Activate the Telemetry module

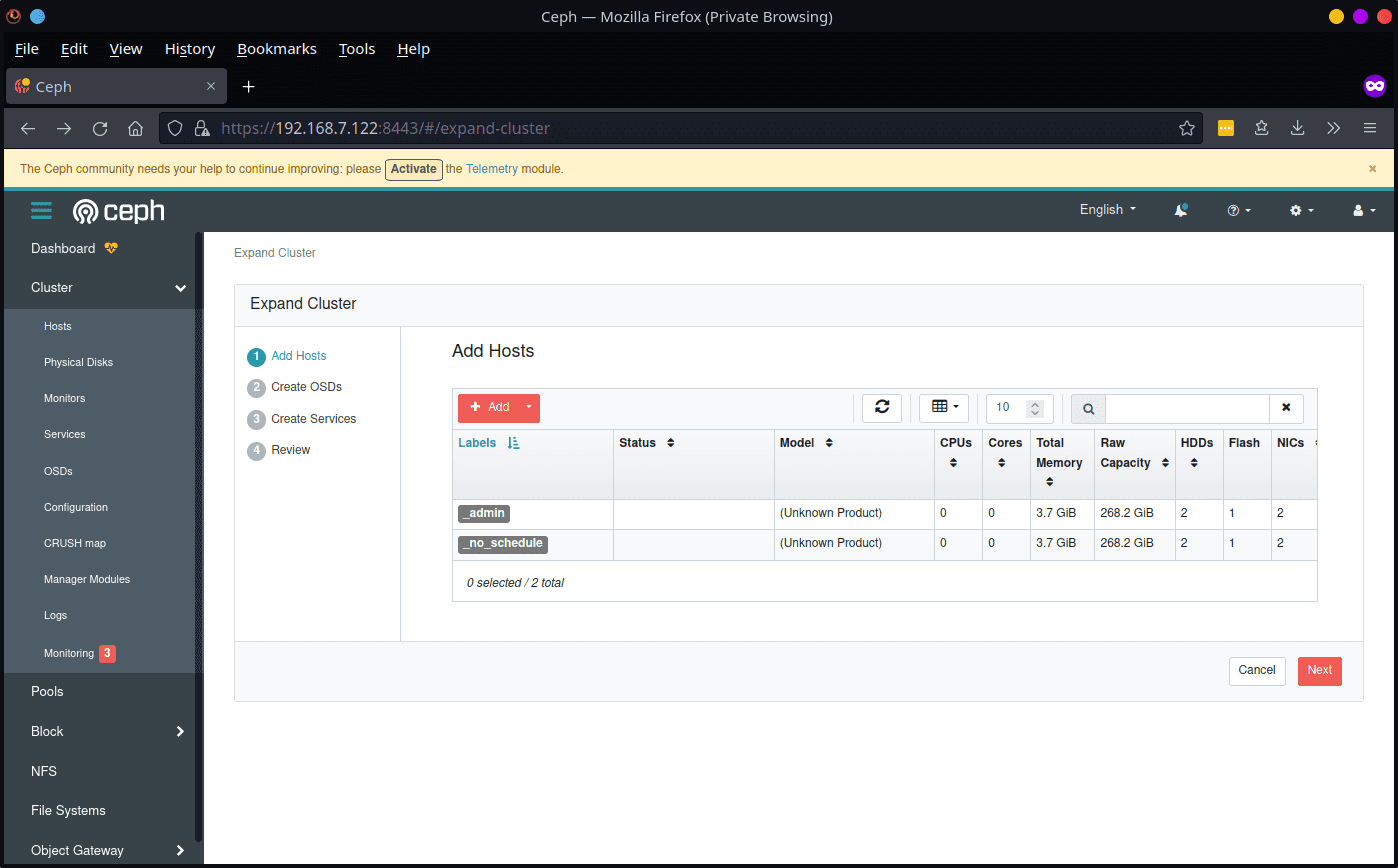pos(413,169)
